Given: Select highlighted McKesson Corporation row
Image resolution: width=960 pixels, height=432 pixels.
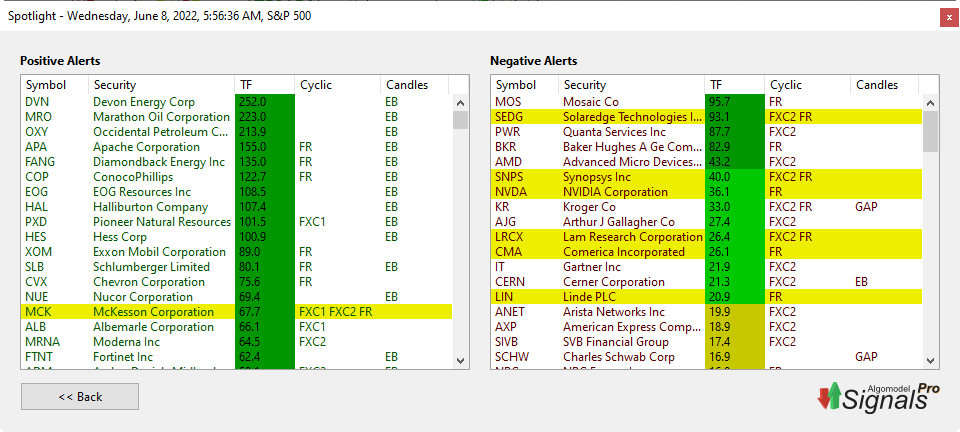Looking at the screenshot, I should pyautogui.click(x=237, y=311).
